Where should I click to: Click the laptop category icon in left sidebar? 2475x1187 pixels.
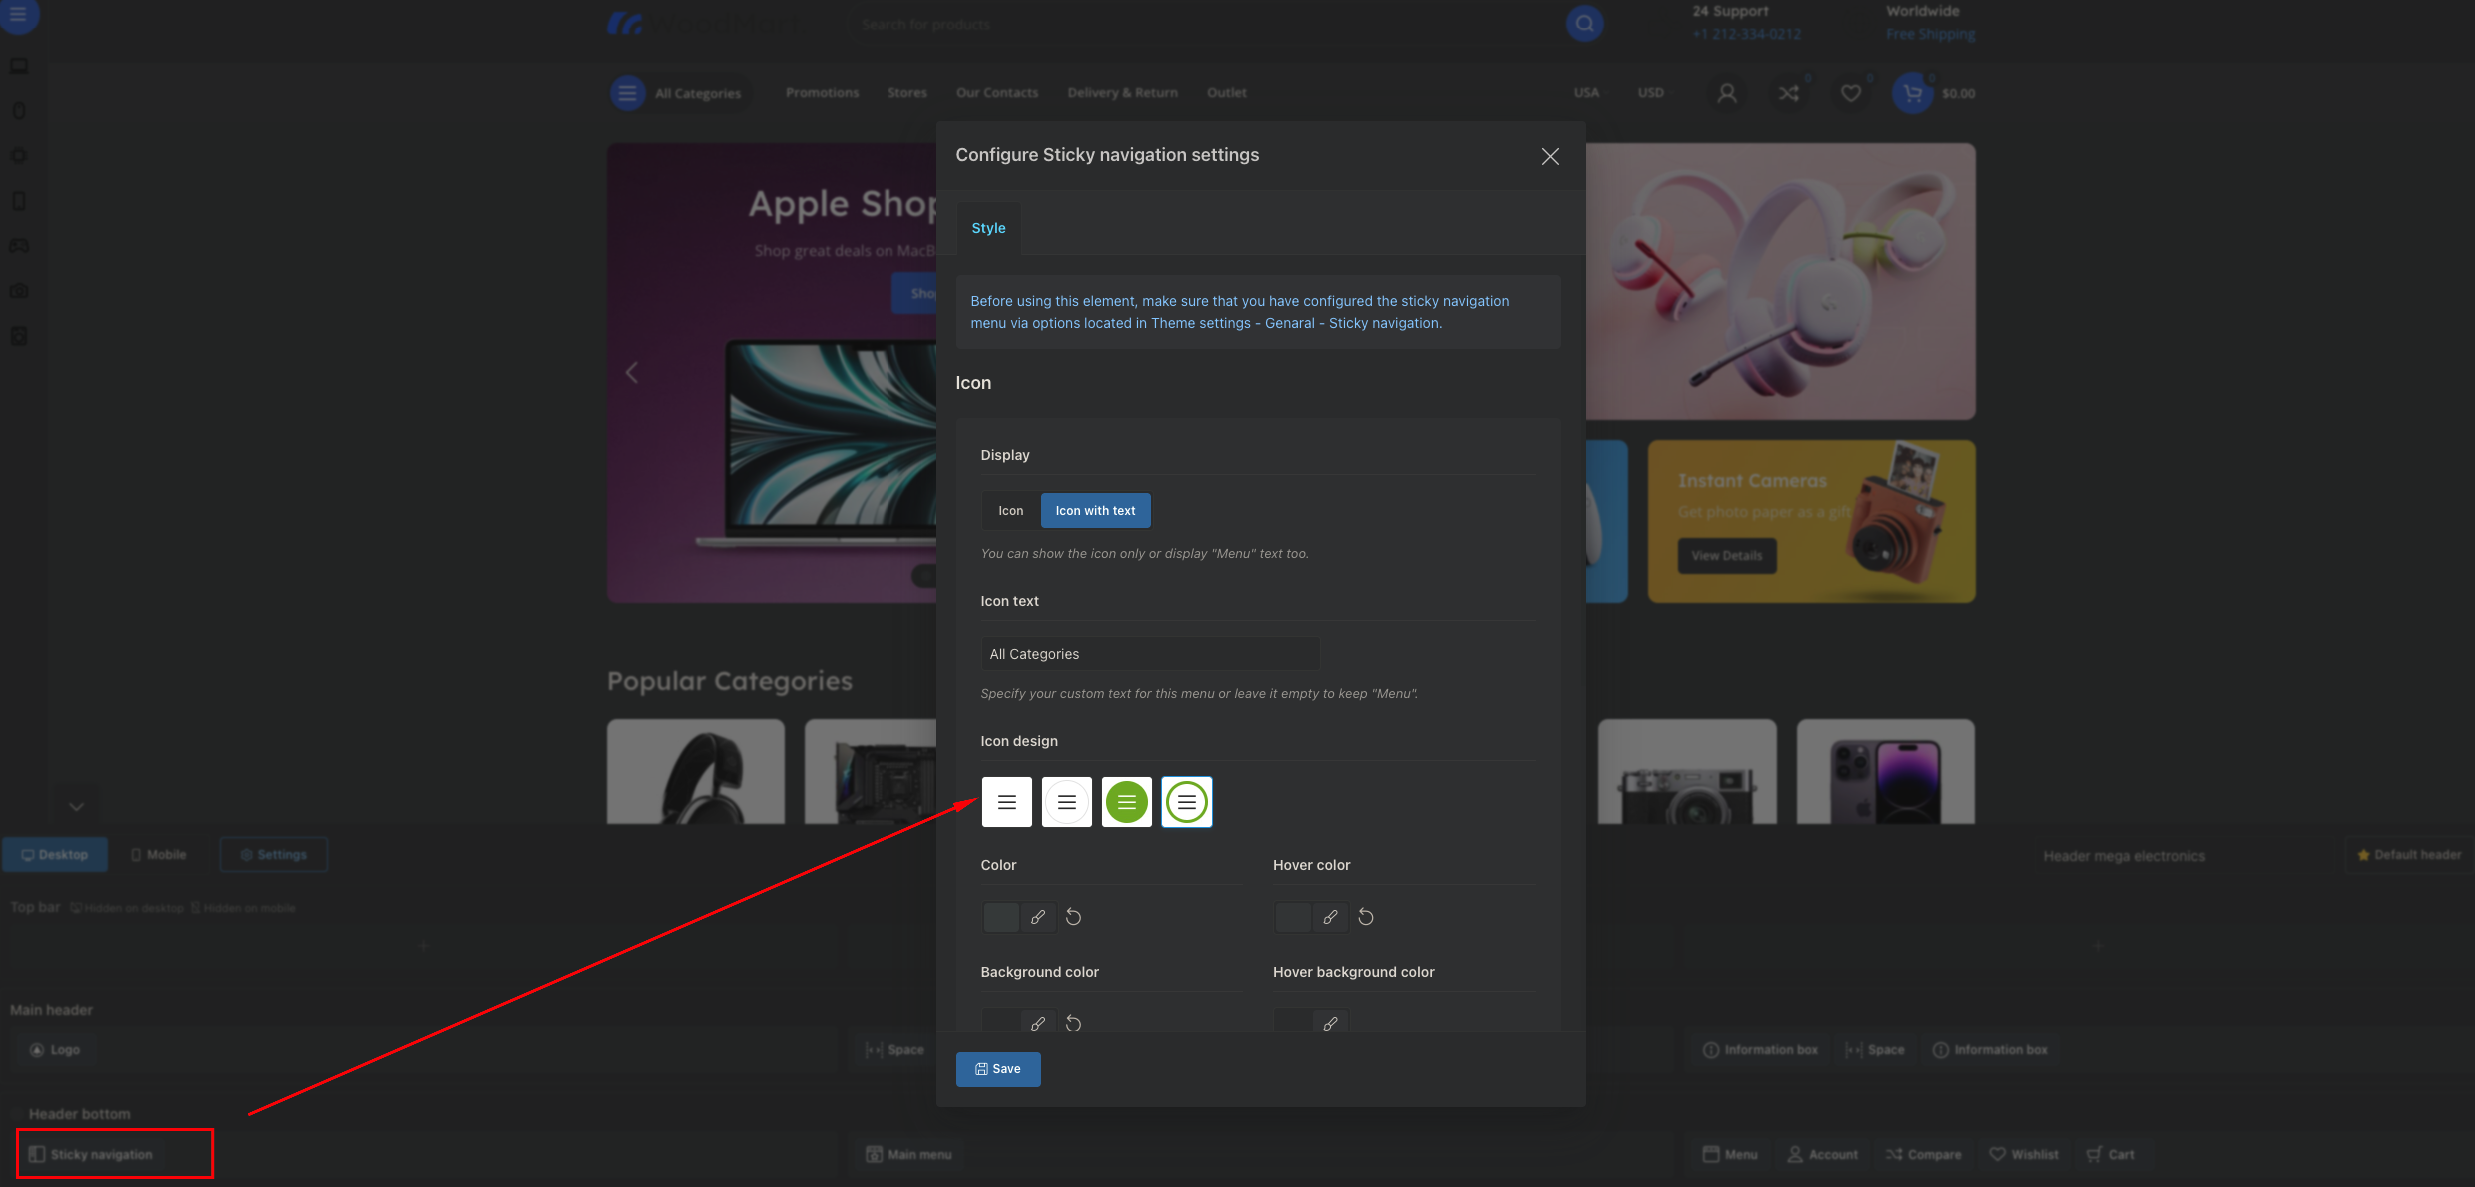[x=18, y=66]
